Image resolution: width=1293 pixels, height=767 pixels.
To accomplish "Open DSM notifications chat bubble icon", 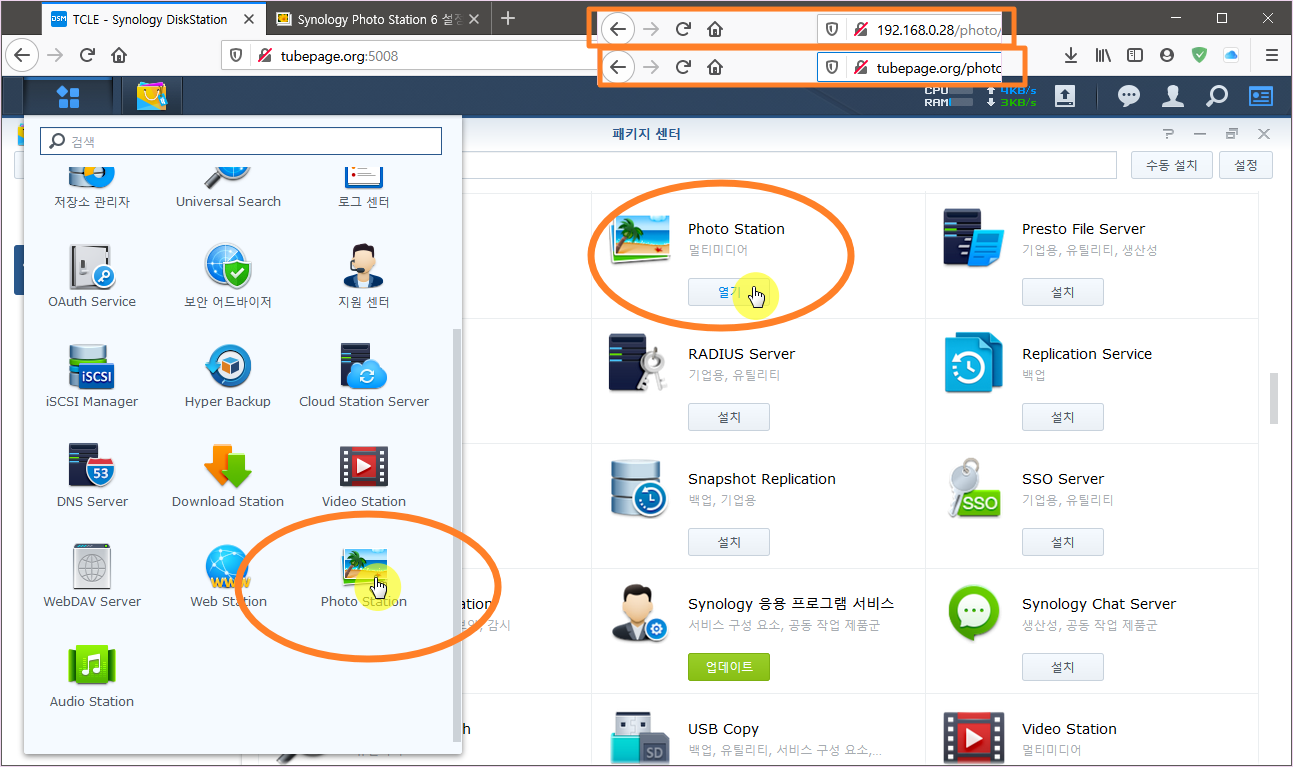I will tap(1129, 96).
